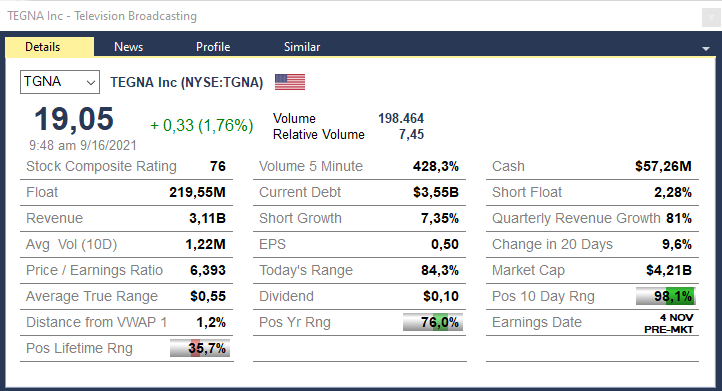The image size is (722, 391).
Task: Open the Profile tab
Action: (213, 47)
